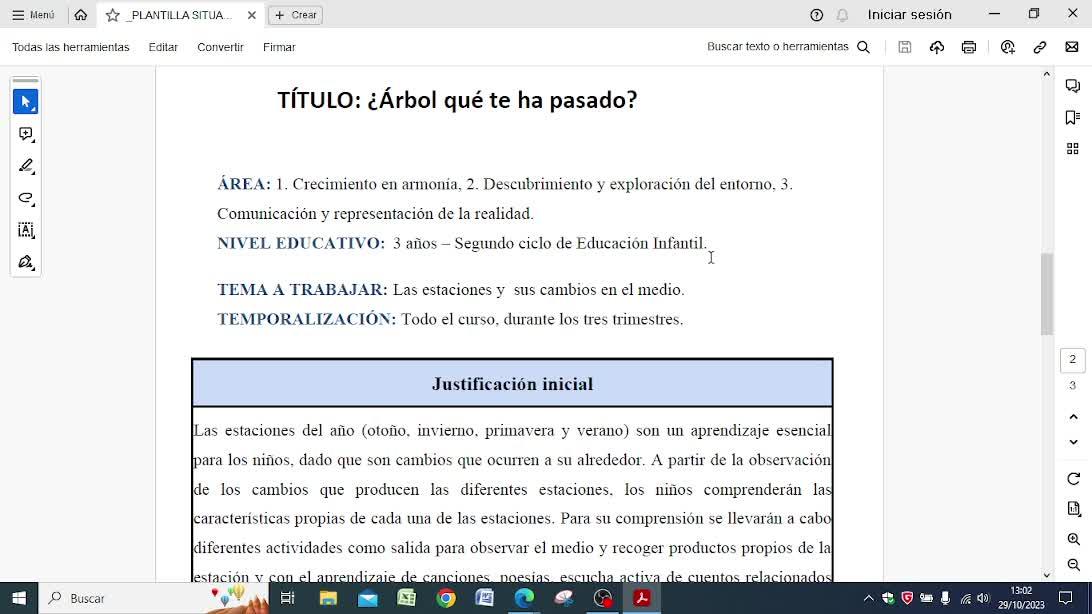The image size is (1092, 614).
Task: Open the Firmar menu
Action: (x=279, y=47)
